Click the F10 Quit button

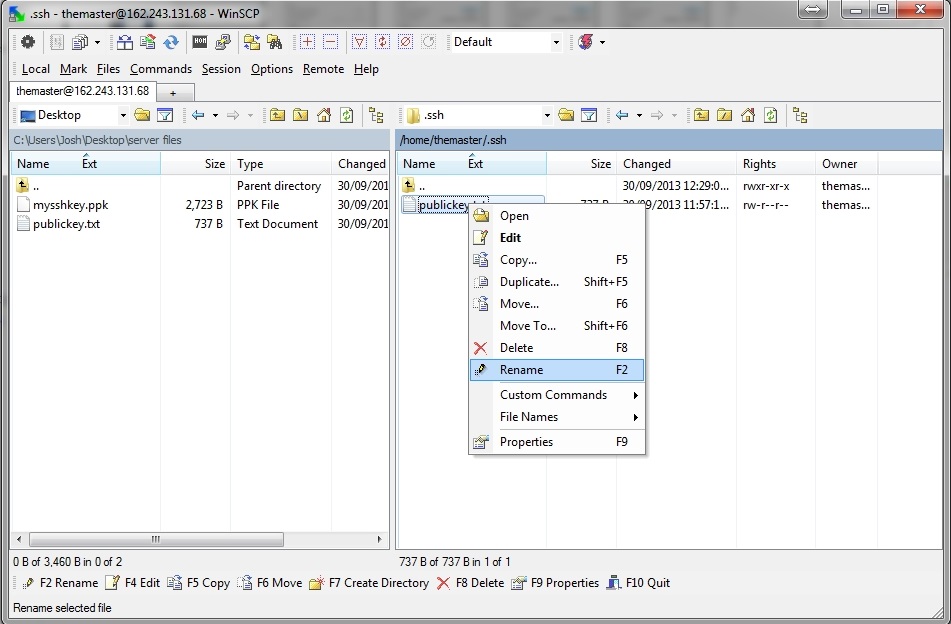(x=638, y=583)
